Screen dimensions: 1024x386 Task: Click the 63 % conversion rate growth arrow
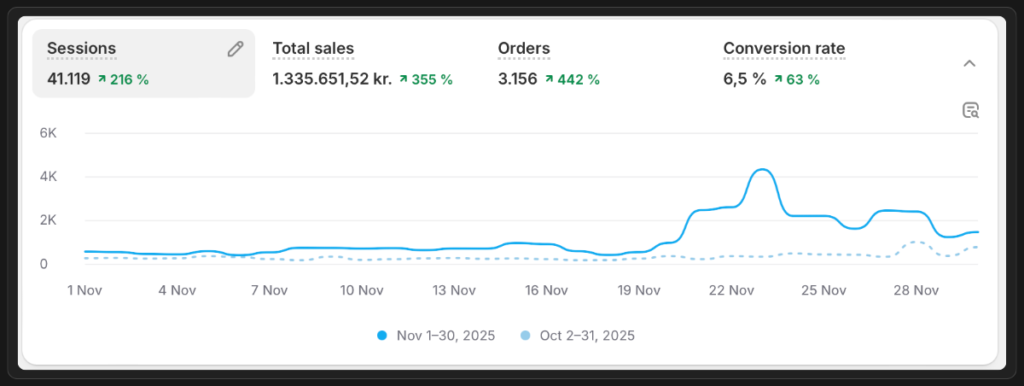click(778, 80)
